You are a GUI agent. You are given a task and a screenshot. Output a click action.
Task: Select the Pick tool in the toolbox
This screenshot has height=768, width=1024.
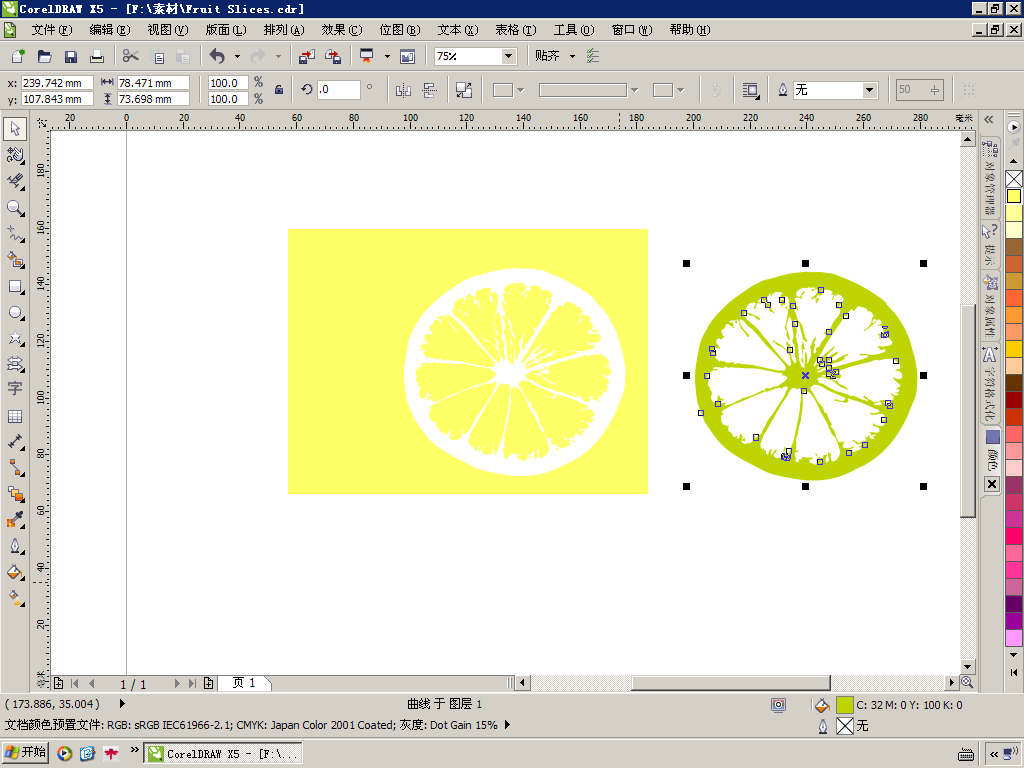14,129
